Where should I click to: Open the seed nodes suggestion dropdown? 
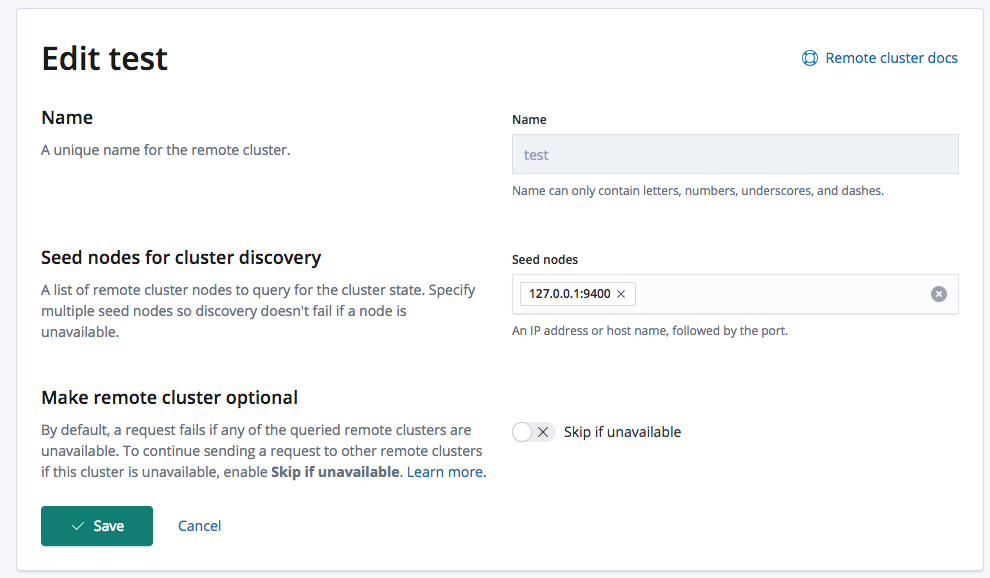click(780, 294)
